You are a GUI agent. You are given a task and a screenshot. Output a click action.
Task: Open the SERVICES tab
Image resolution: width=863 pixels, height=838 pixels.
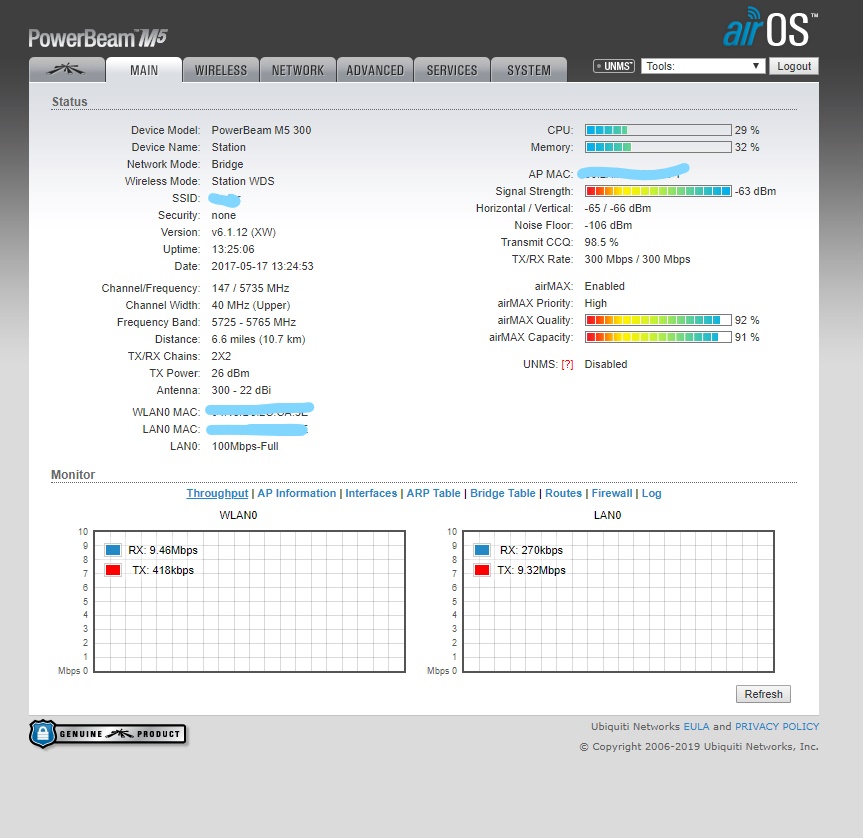pyautogui.click(x=452, y=70)
